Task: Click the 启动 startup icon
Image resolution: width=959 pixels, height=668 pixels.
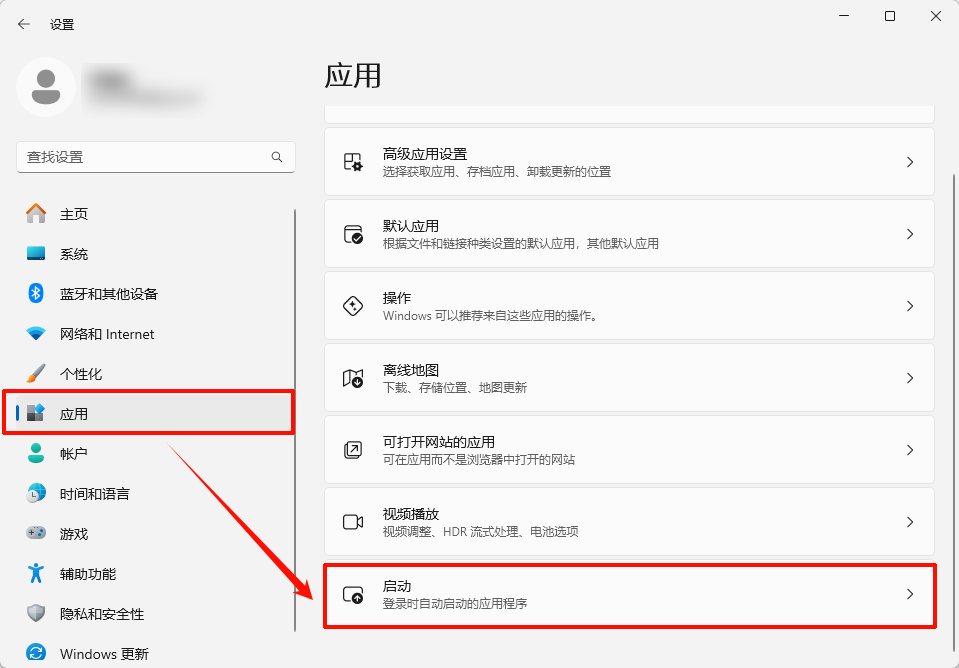Action: (353, 594)
